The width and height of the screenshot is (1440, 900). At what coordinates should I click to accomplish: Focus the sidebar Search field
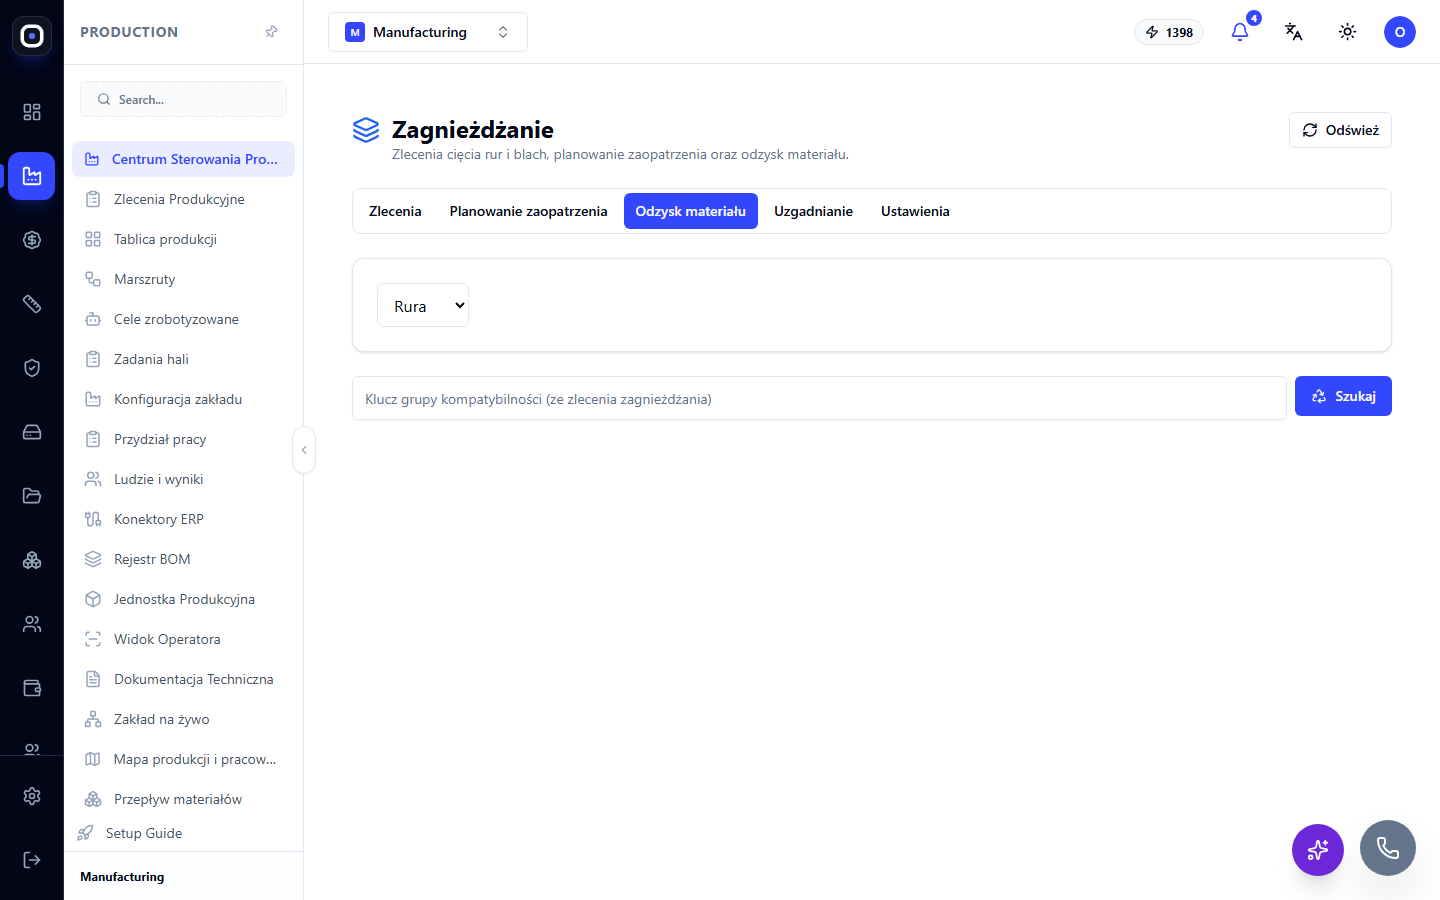184,99
